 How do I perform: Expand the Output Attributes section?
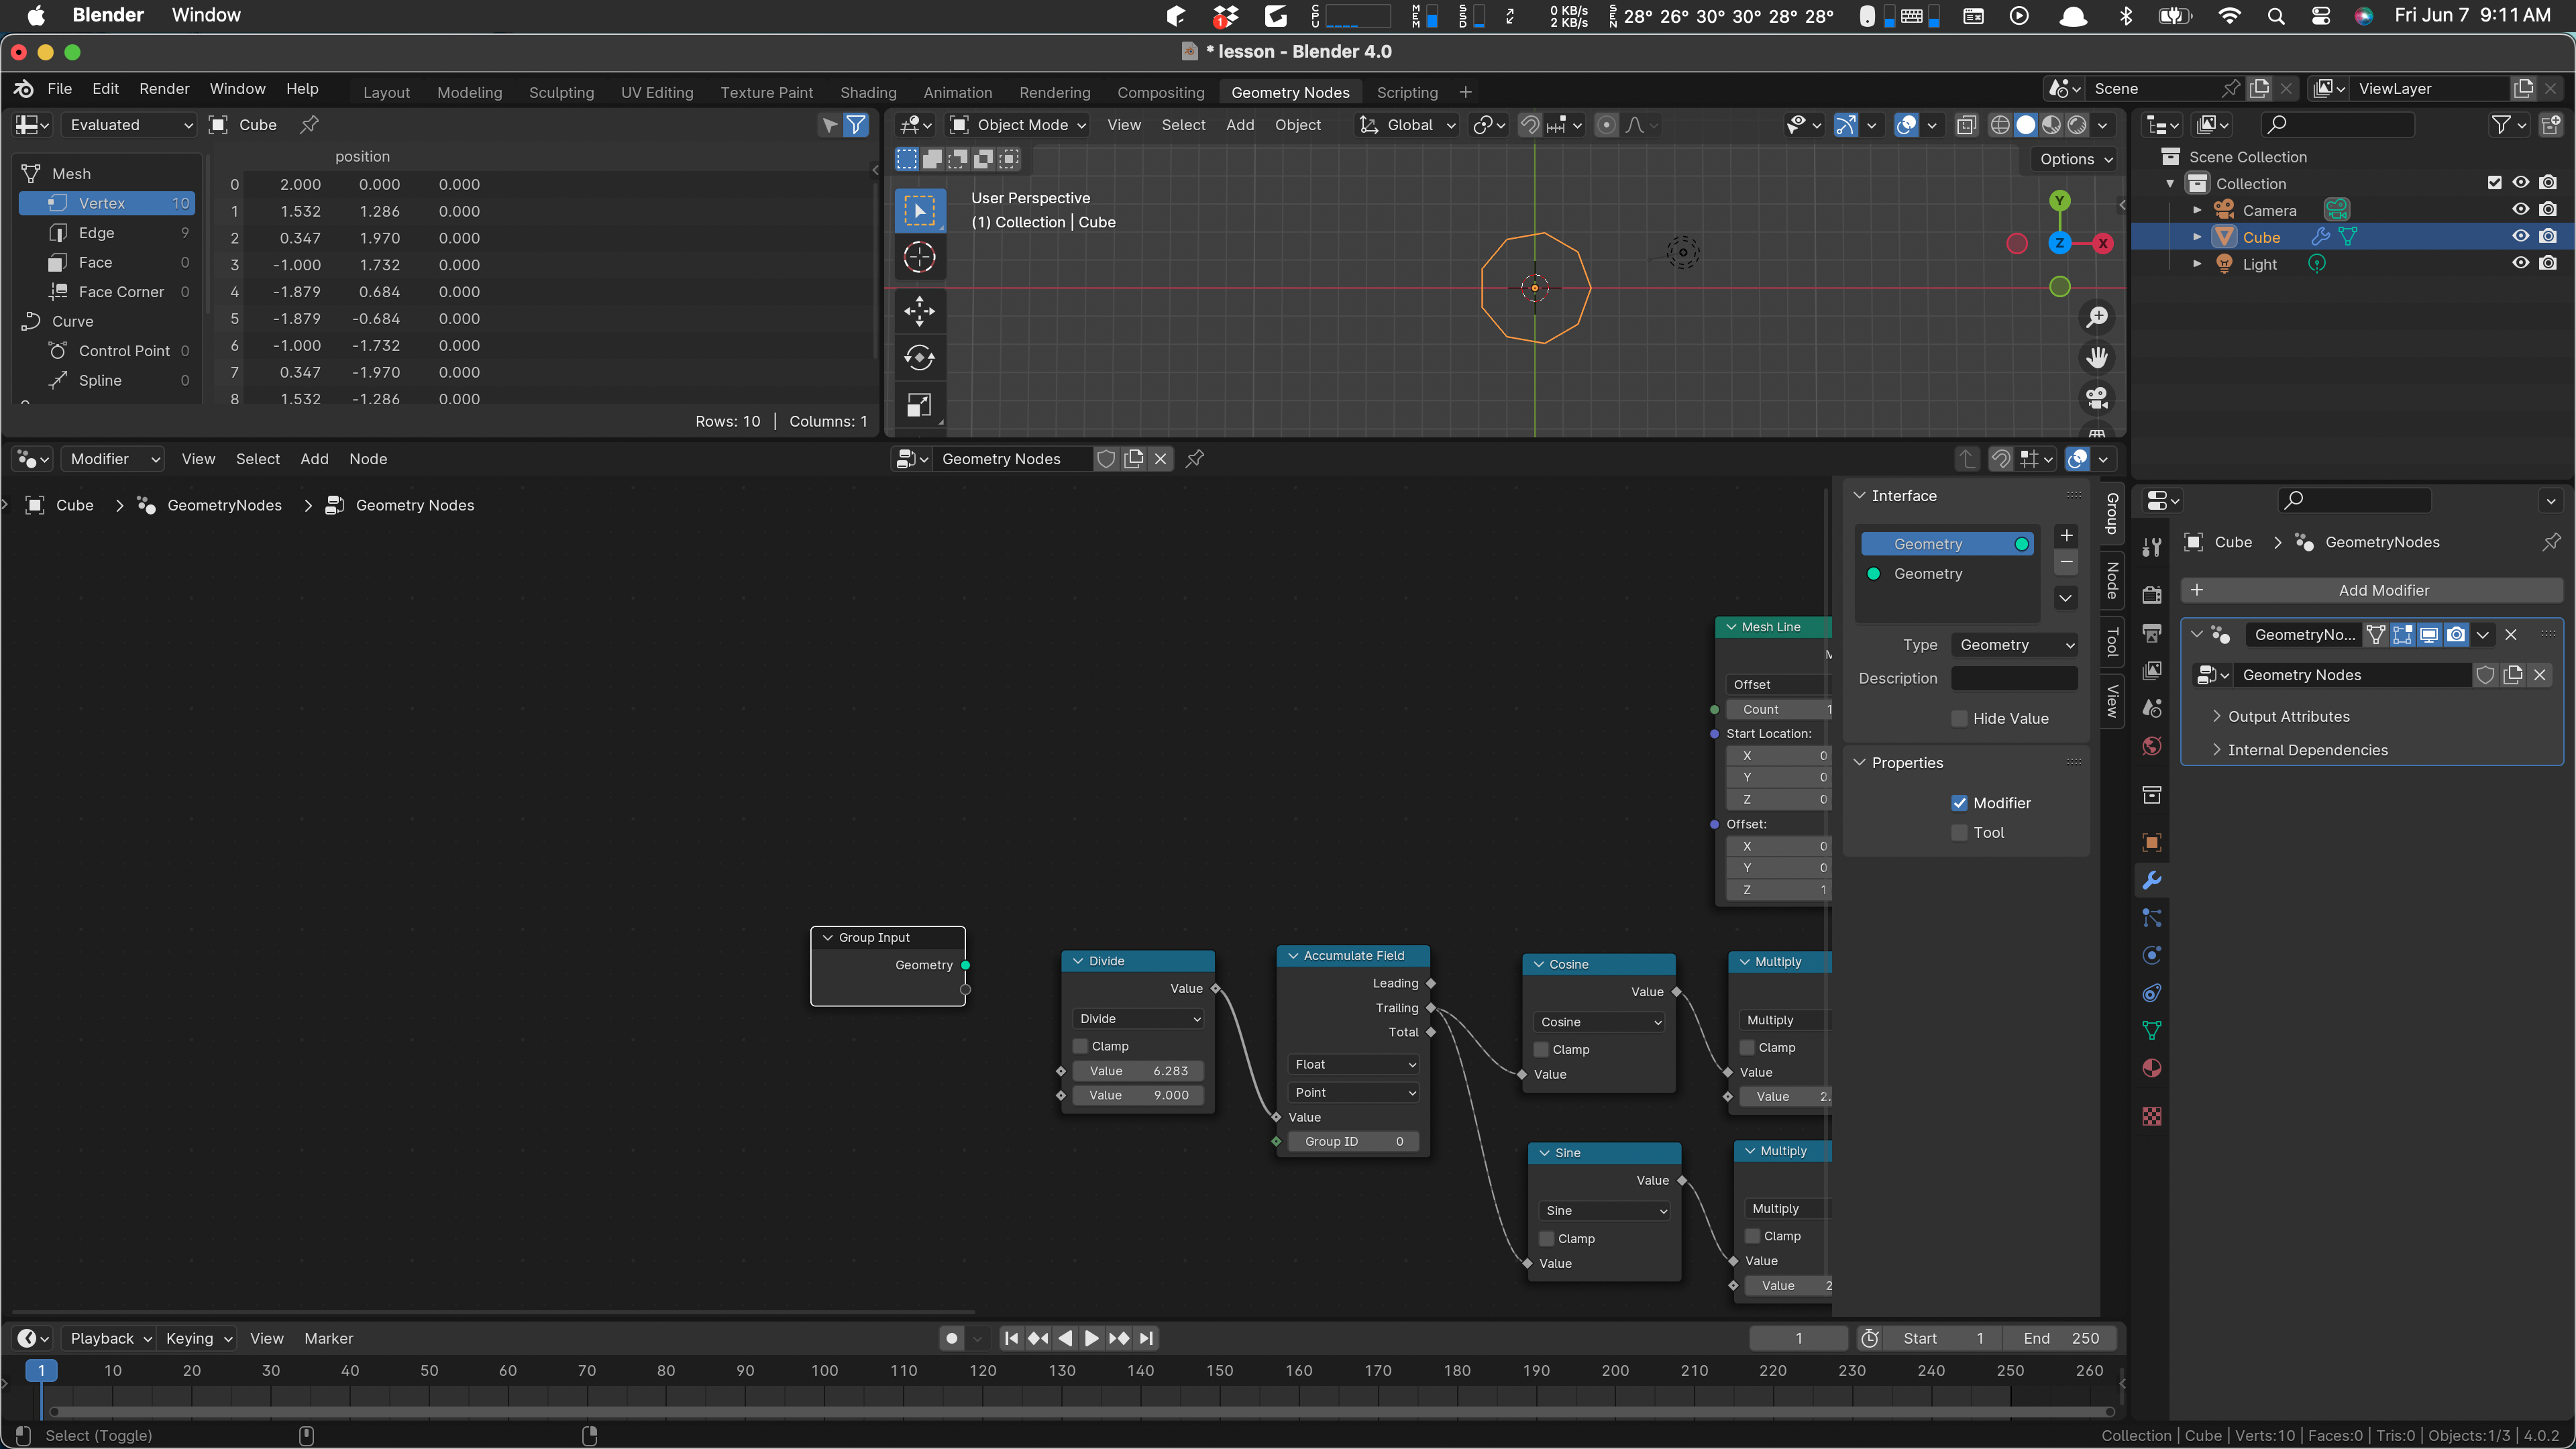(x=2288, y=716)
